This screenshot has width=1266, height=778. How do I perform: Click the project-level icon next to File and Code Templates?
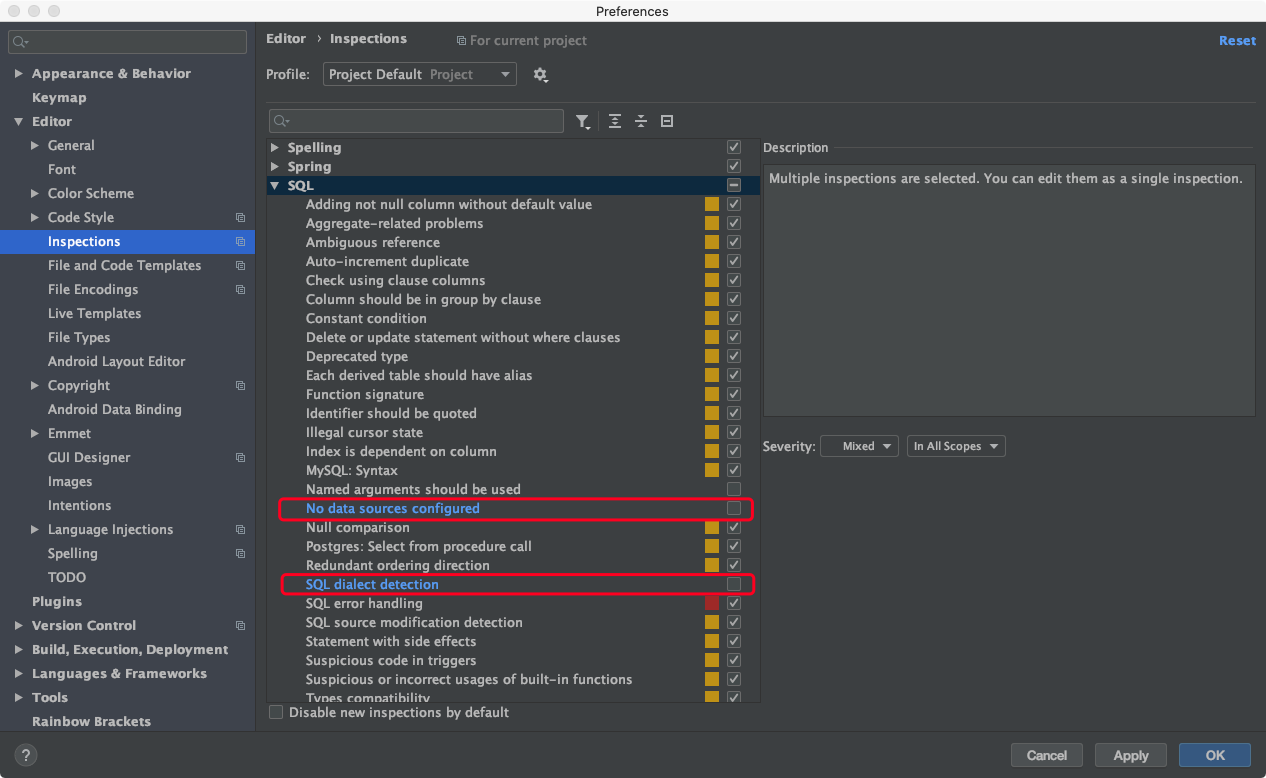pos(240,266)
